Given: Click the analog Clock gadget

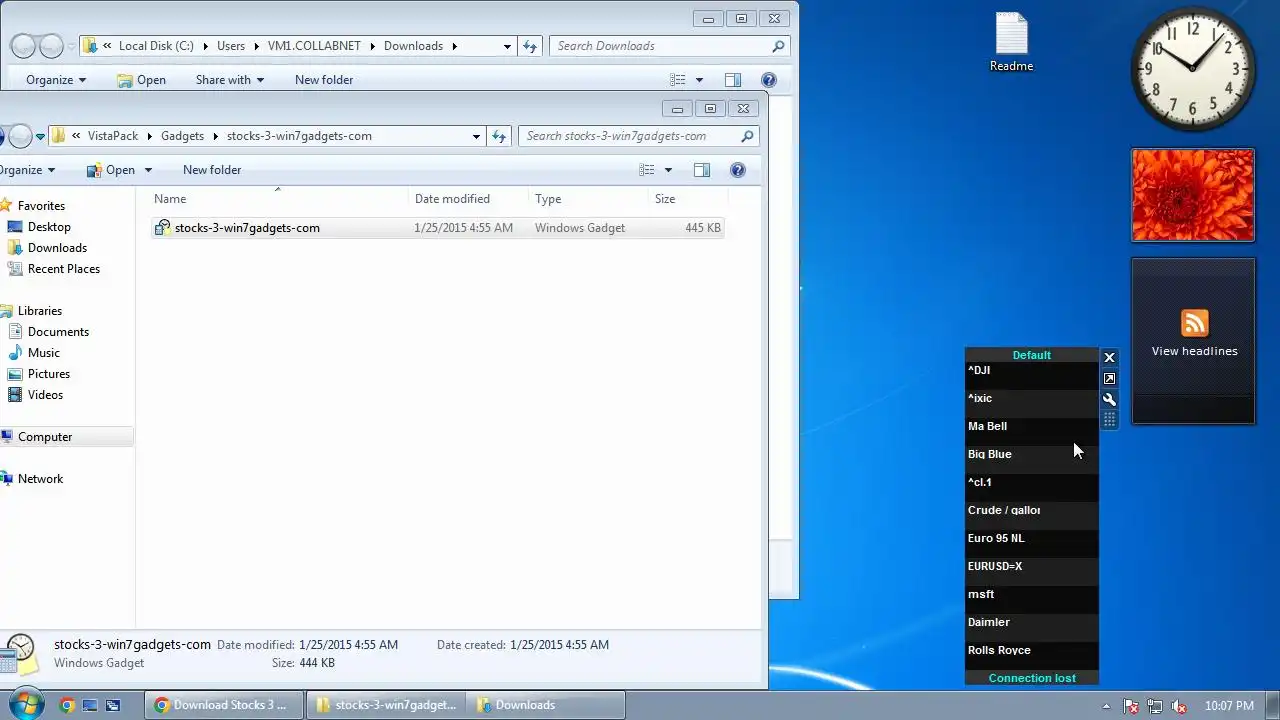Looking at the screenshot, I should point(1193,69).
